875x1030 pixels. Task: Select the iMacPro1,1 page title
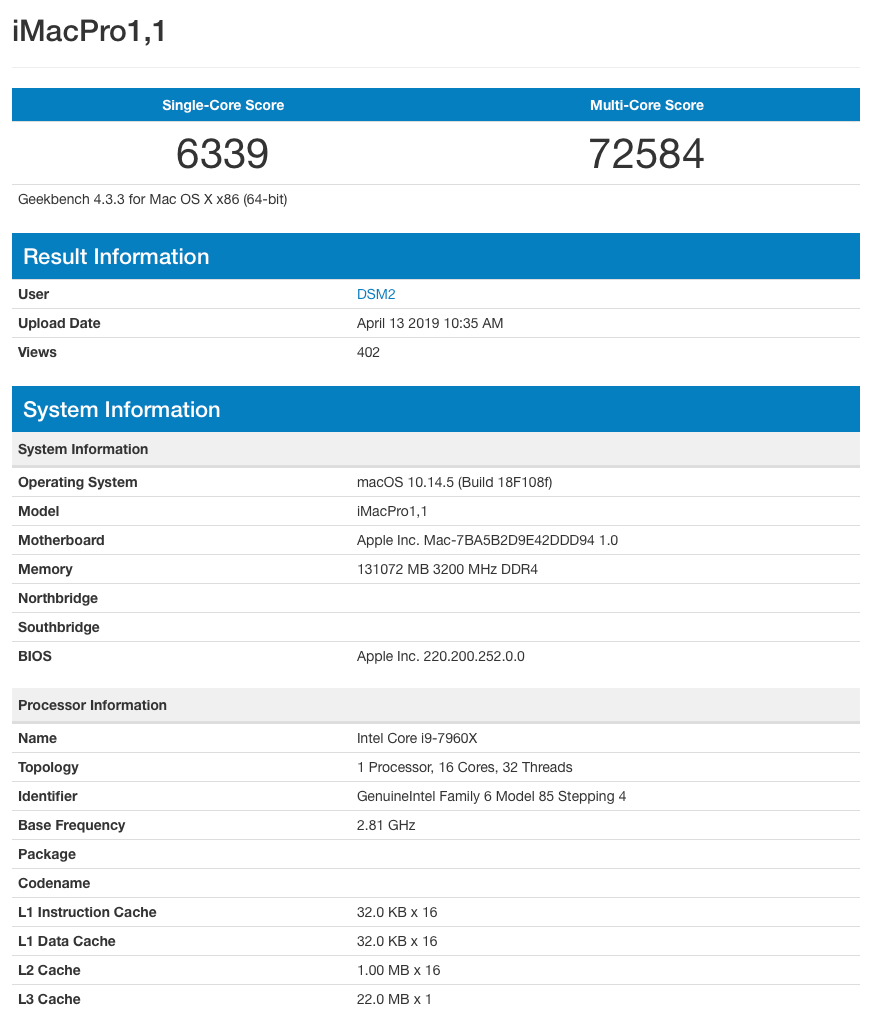pyautogui.click(x=89, y=31)
